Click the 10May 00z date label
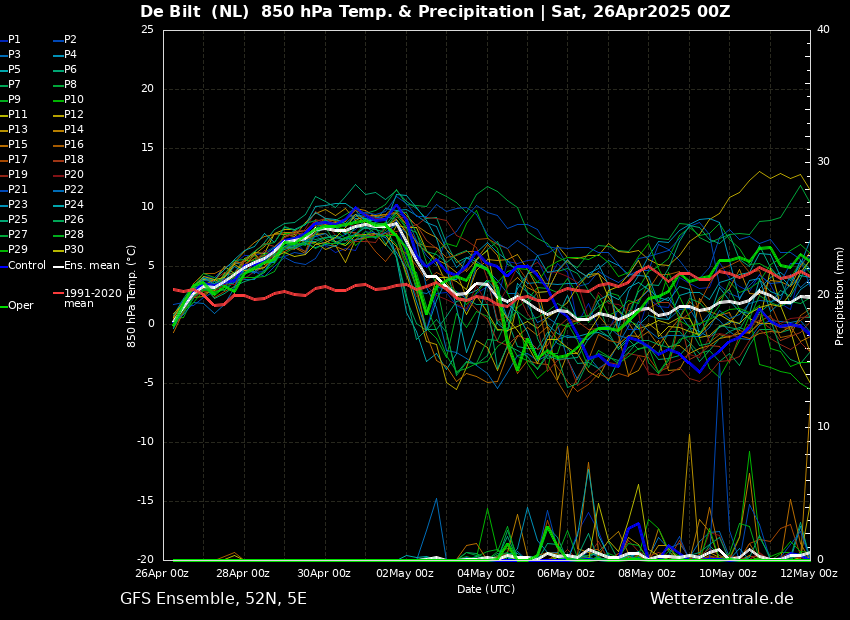The image size is (850, 620). coord(729,573)
